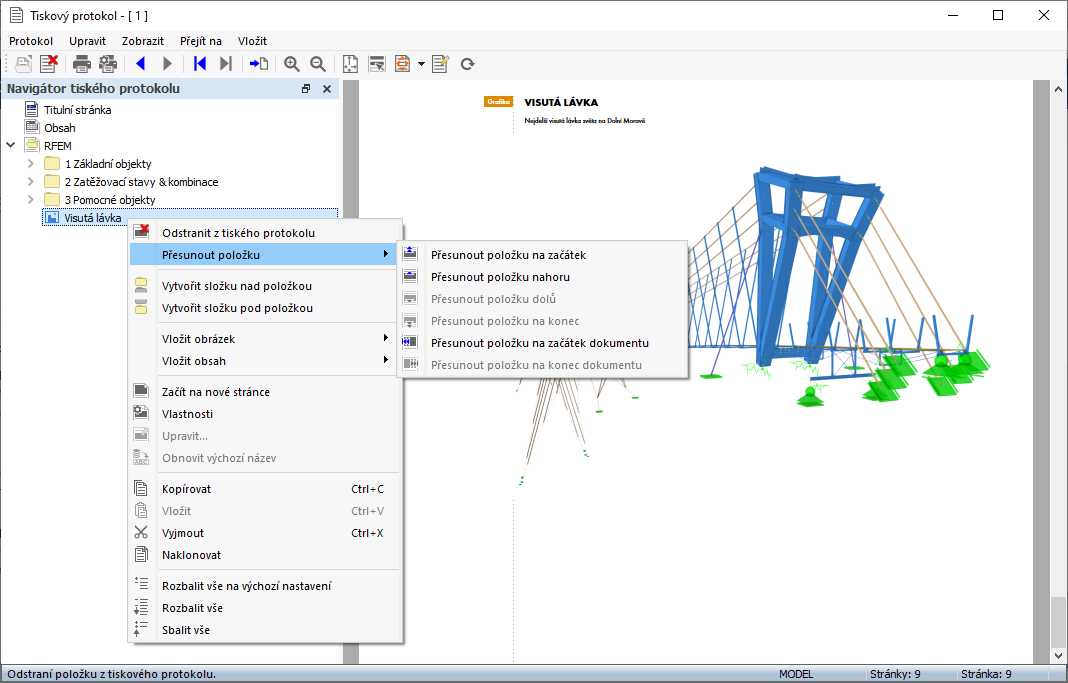Click Stránka: 9 in the status bar

point(986,674)
